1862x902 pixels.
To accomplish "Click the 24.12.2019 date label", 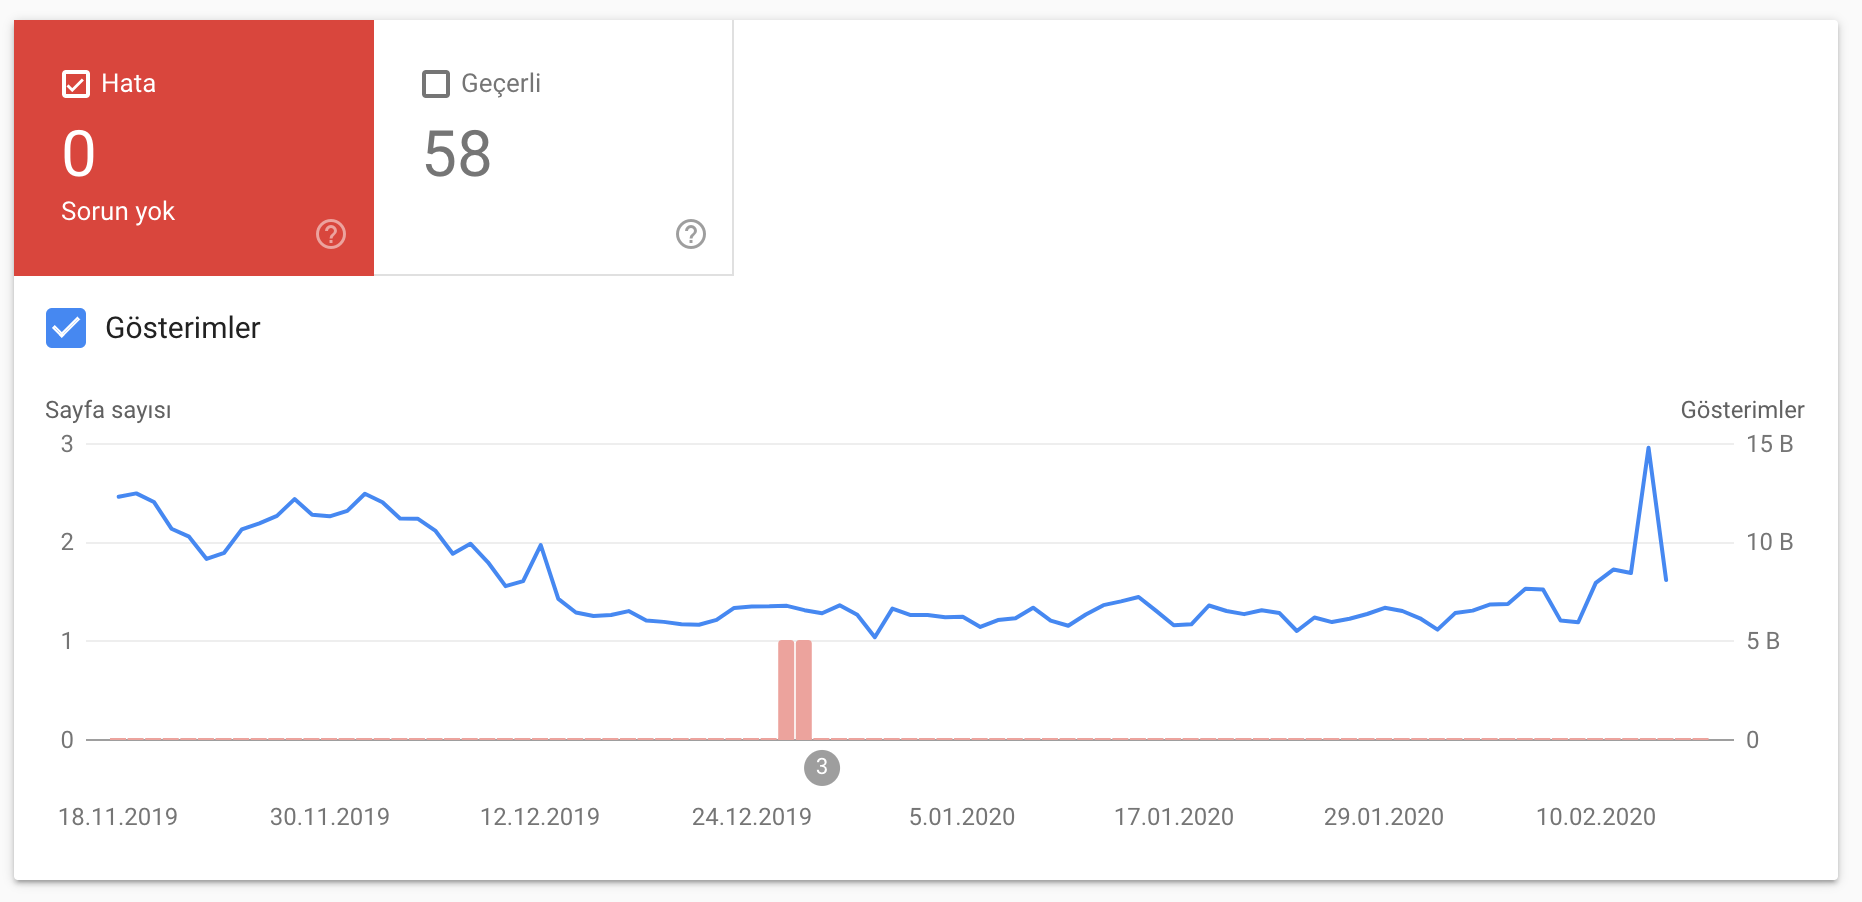I will point(752,817).
